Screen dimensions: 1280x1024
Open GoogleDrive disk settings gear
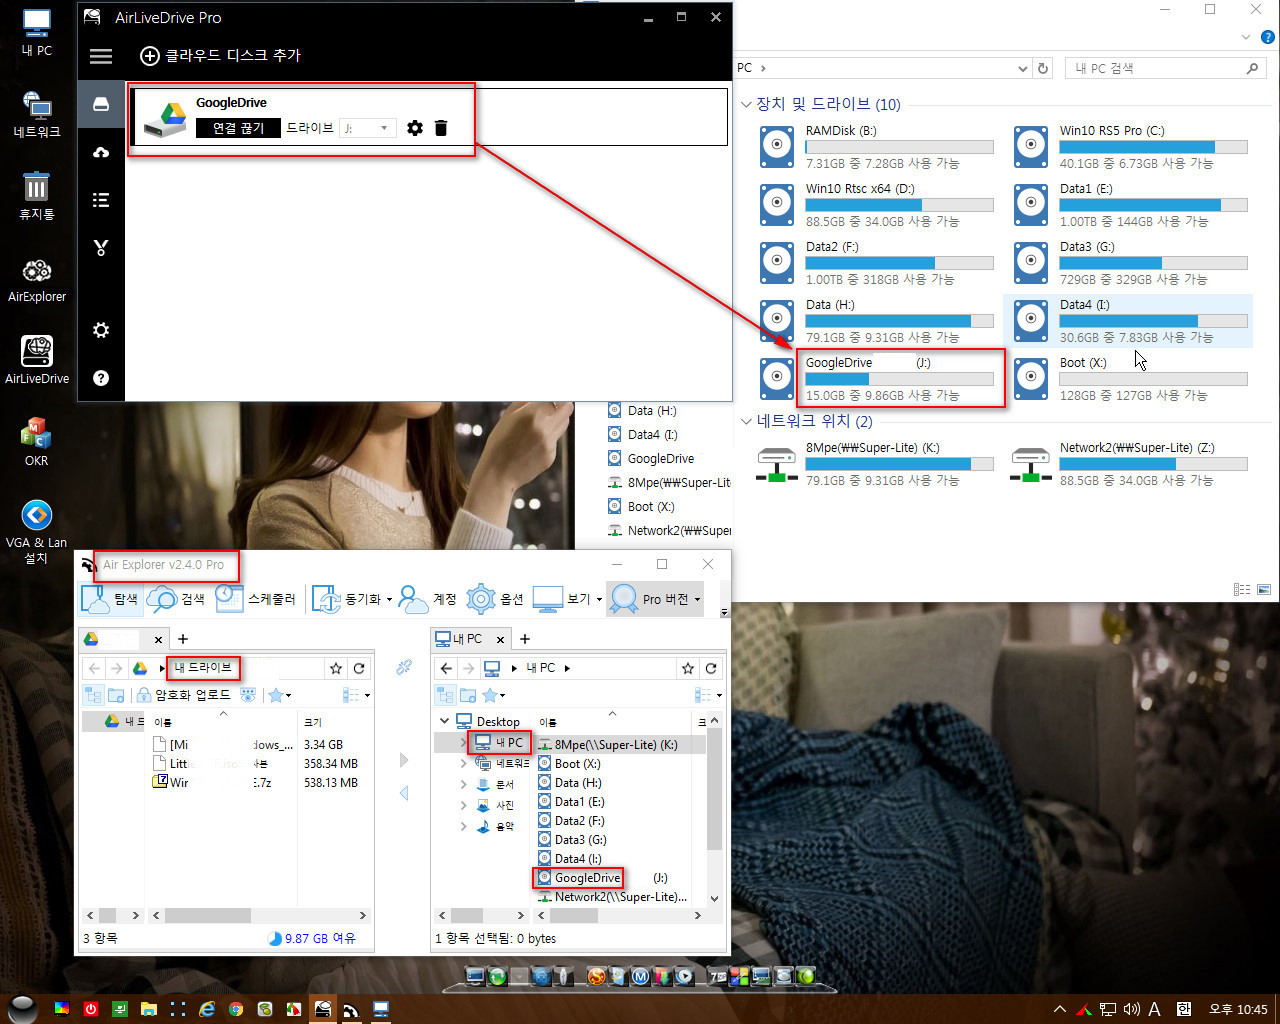pyautogui.click(x=415, y=128)
